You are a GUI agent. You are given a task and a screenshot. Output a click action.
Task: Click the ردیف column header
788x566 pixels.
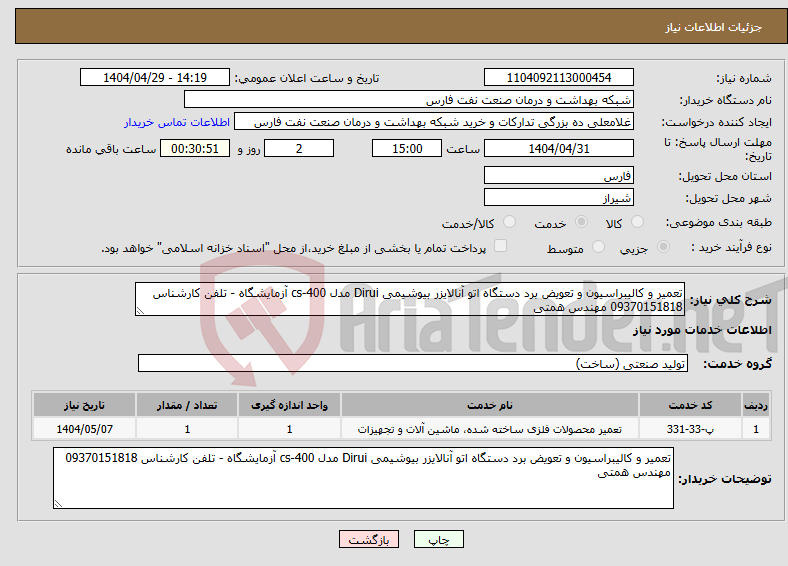point(756,405)
